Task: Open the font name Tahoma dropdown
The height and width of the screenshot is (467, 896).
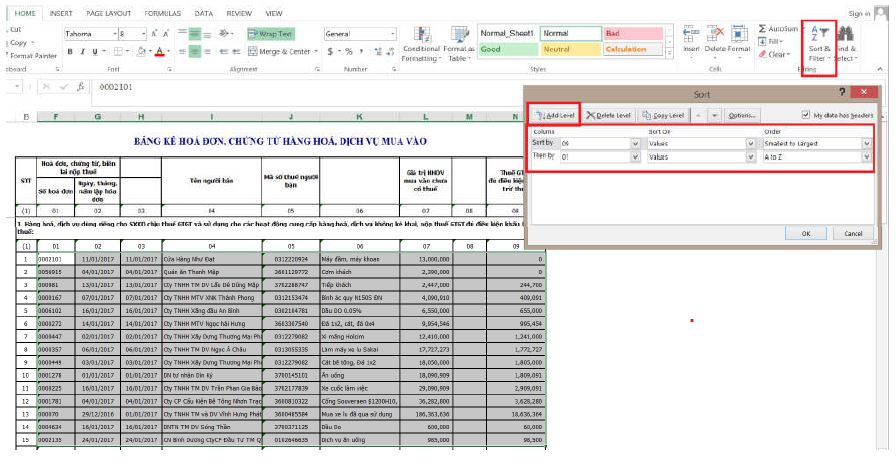Action: pos(114,34)
